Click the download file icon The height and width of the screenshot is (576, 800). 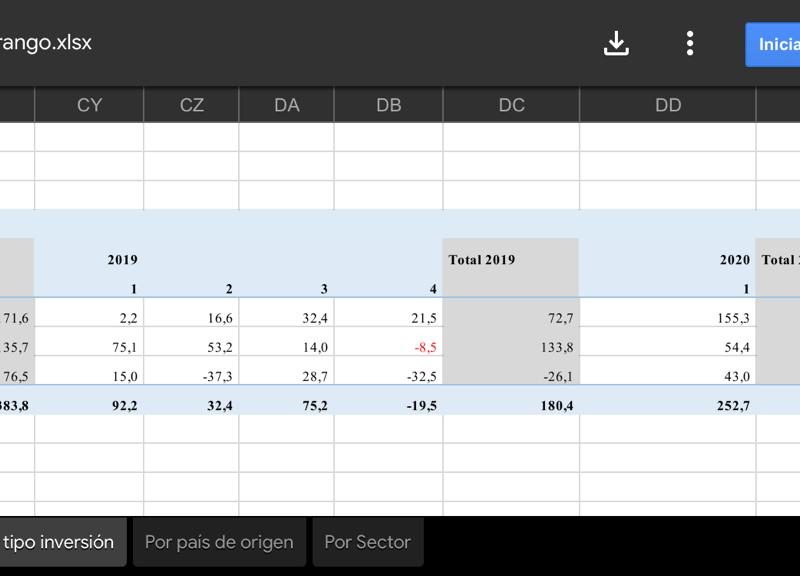point(616,43)
